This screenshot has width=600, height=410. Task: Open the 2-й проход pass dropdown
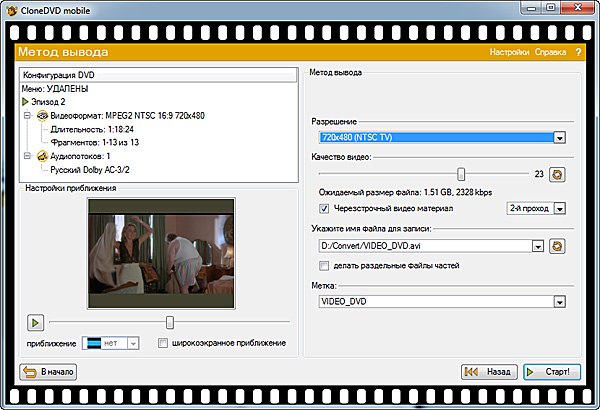click(x=560, y=209)
